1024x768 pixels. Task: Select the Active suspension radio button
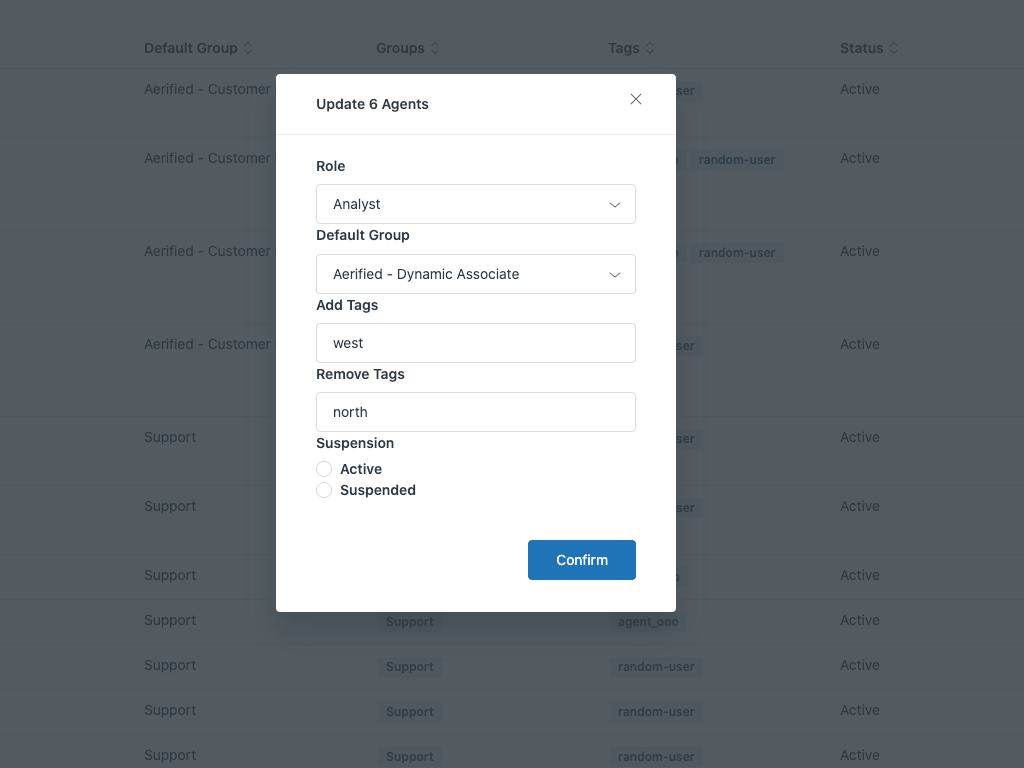(324, 469)
